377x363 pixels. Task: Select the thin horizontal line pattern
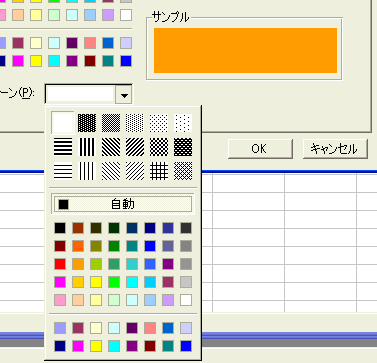click(63, 171)
